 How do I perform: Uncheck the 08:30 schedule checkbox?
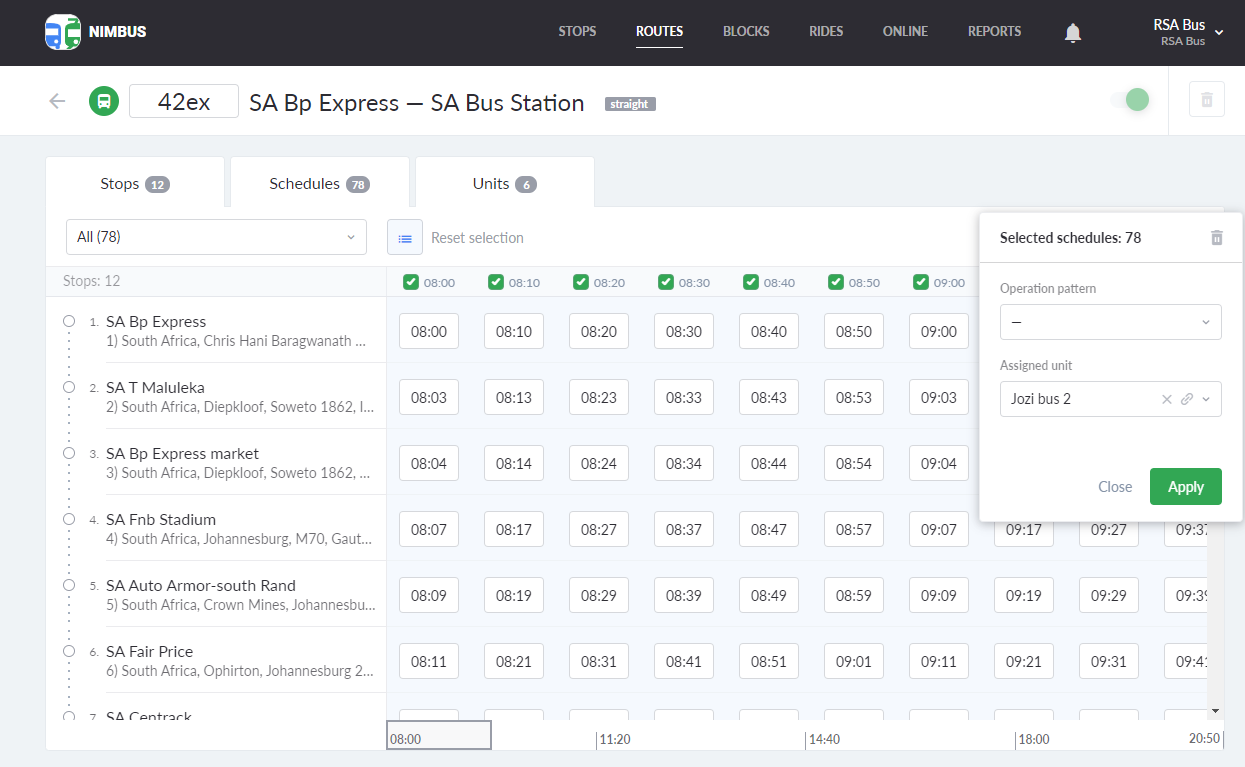[x=666, y=282]
